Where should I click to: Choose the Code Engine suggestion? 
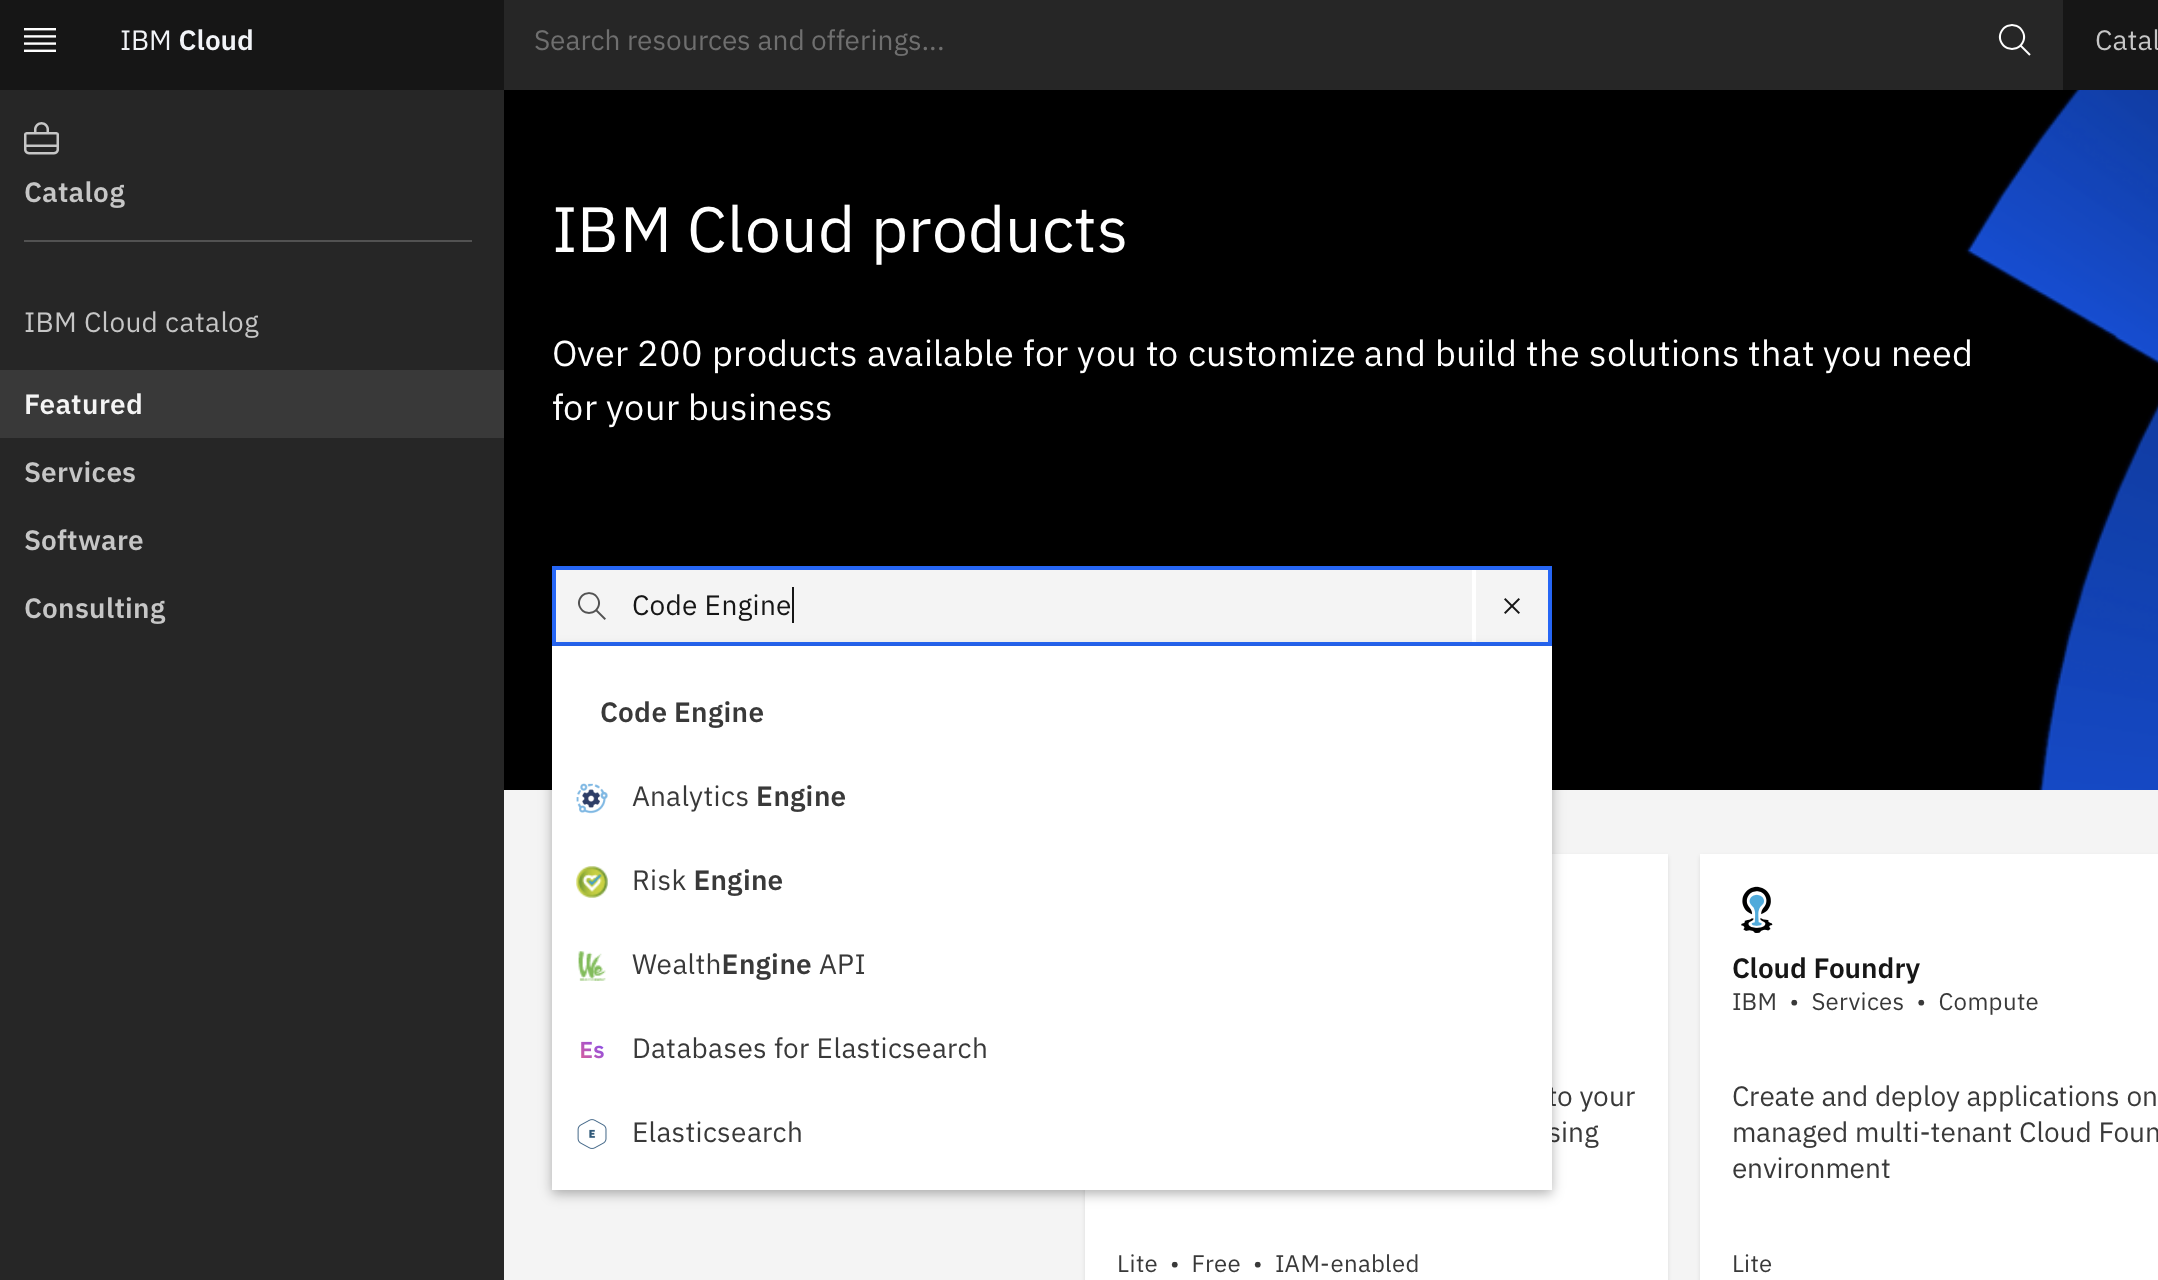(x=1052, y=712)
